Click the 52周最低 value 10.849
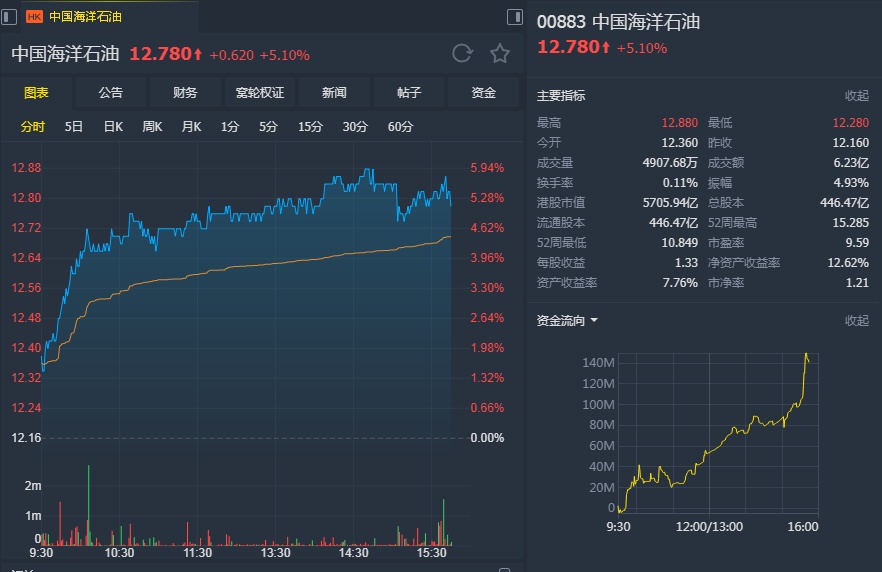 click(x=680, y=242)
